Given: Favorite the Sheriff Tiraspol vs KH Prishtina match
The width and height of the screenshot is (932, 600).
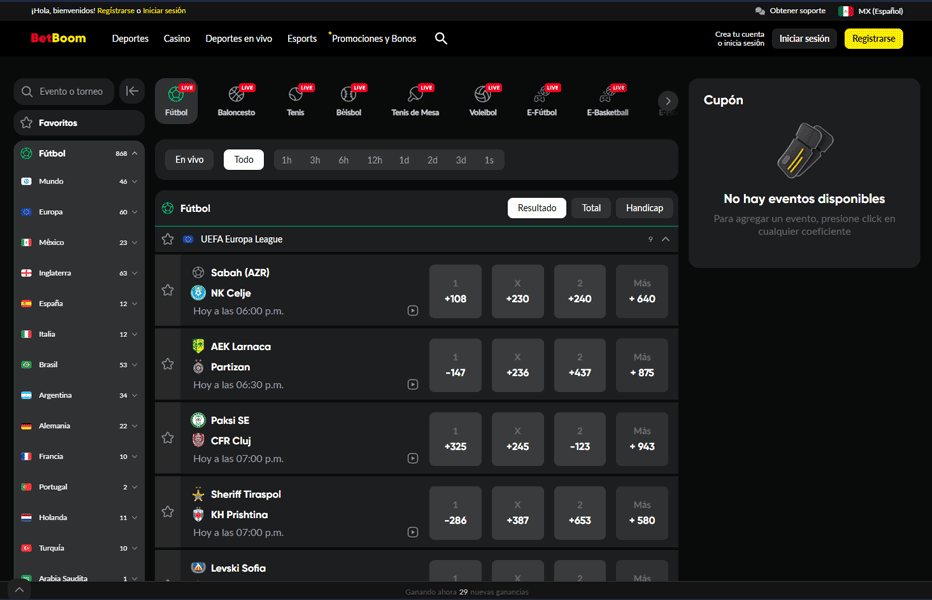Looking at the screenshot, I should tap(168, 511).
